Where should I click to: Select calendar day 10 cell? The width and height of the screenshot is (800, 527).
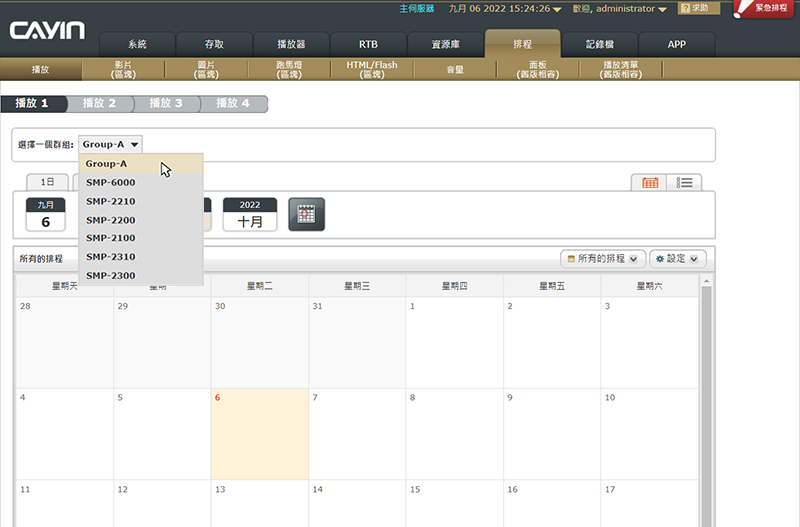click(649, 434)
